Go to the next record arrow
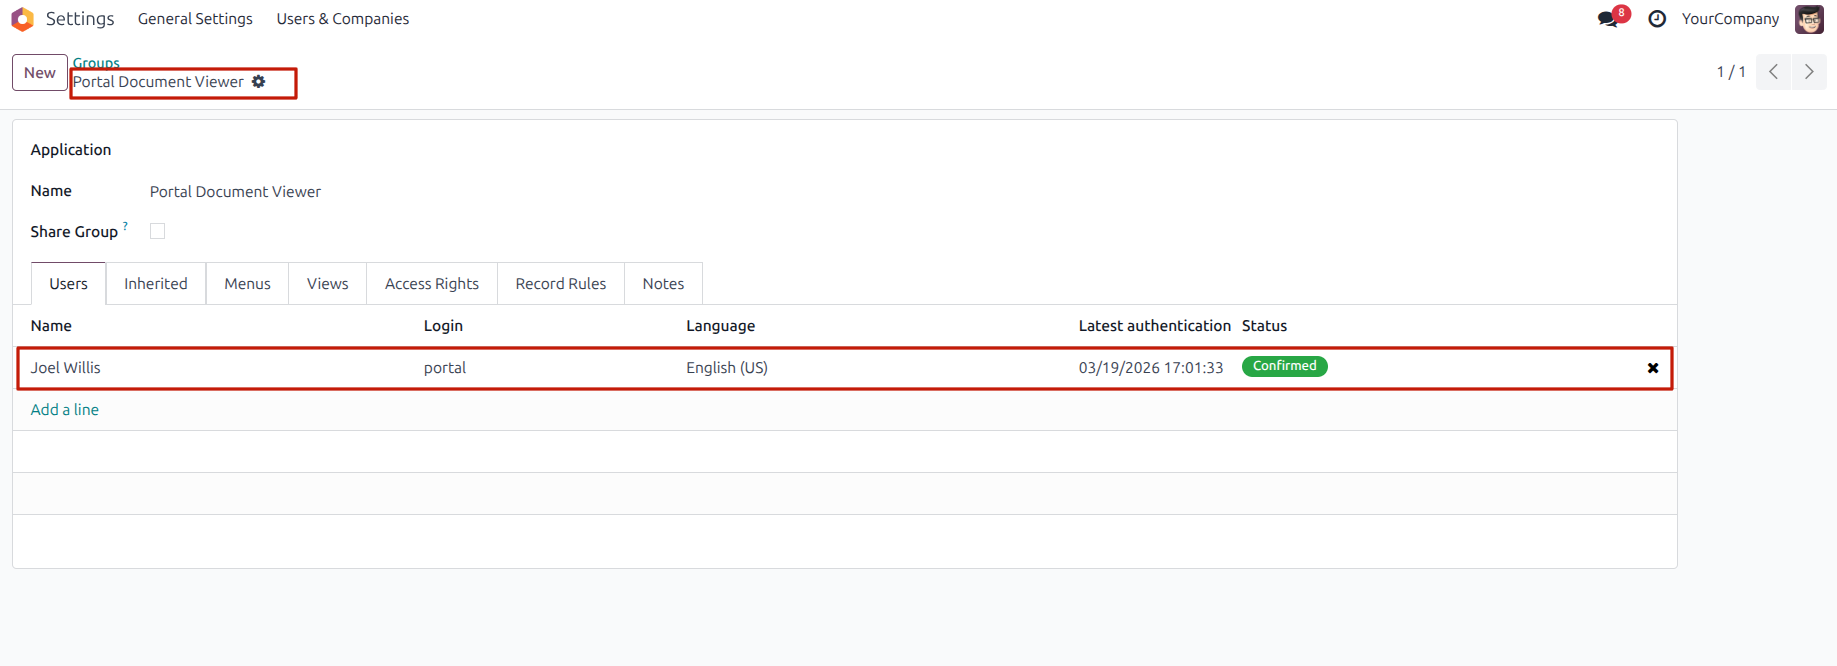1837x666 pixels. 1809,72
